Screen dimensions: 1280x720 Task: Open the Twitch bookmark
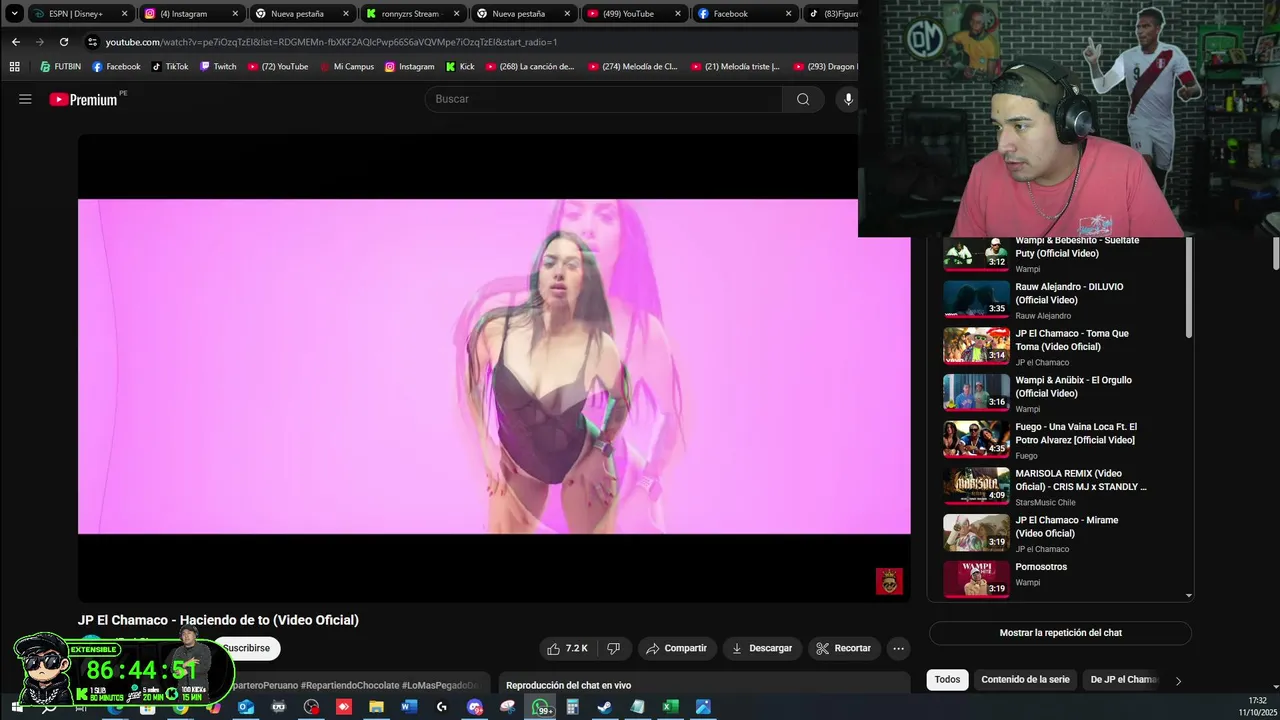218,67
